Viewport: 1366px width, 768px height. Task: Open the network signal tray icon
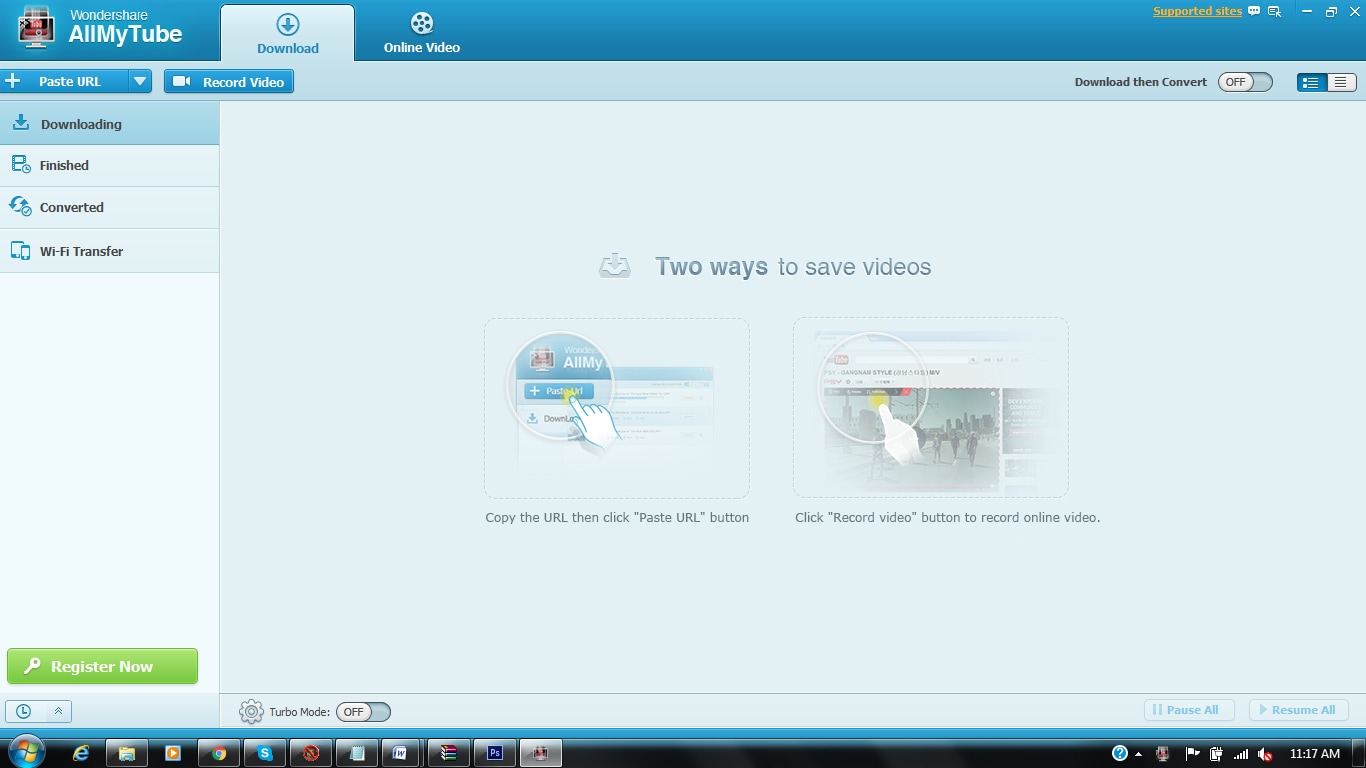1241,753
